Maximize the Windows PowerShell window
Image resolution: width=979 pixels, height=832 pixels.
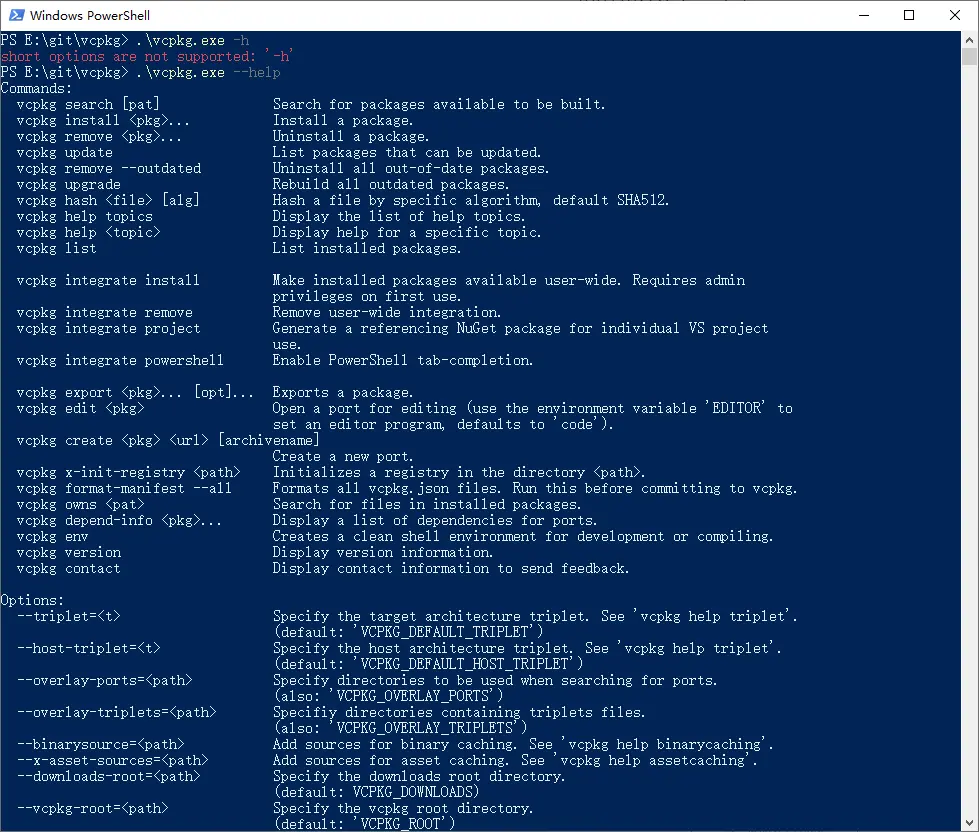(909, 15)
